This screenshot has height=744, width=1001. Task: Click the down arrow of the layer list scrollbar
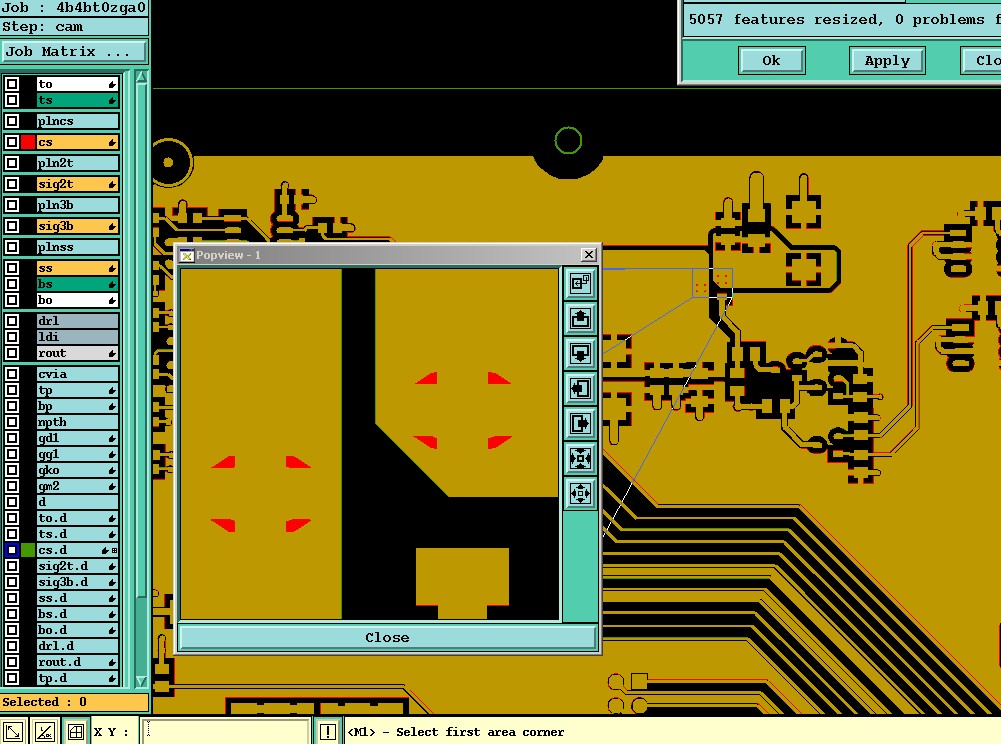tap(141, 681)
